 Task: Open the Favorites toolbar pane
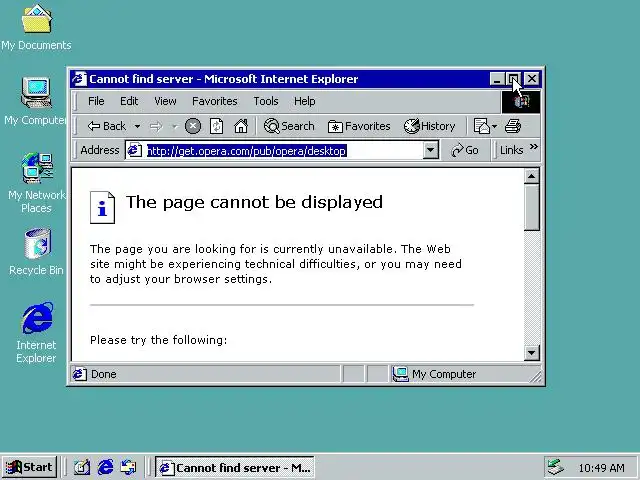tap(359, 126)
